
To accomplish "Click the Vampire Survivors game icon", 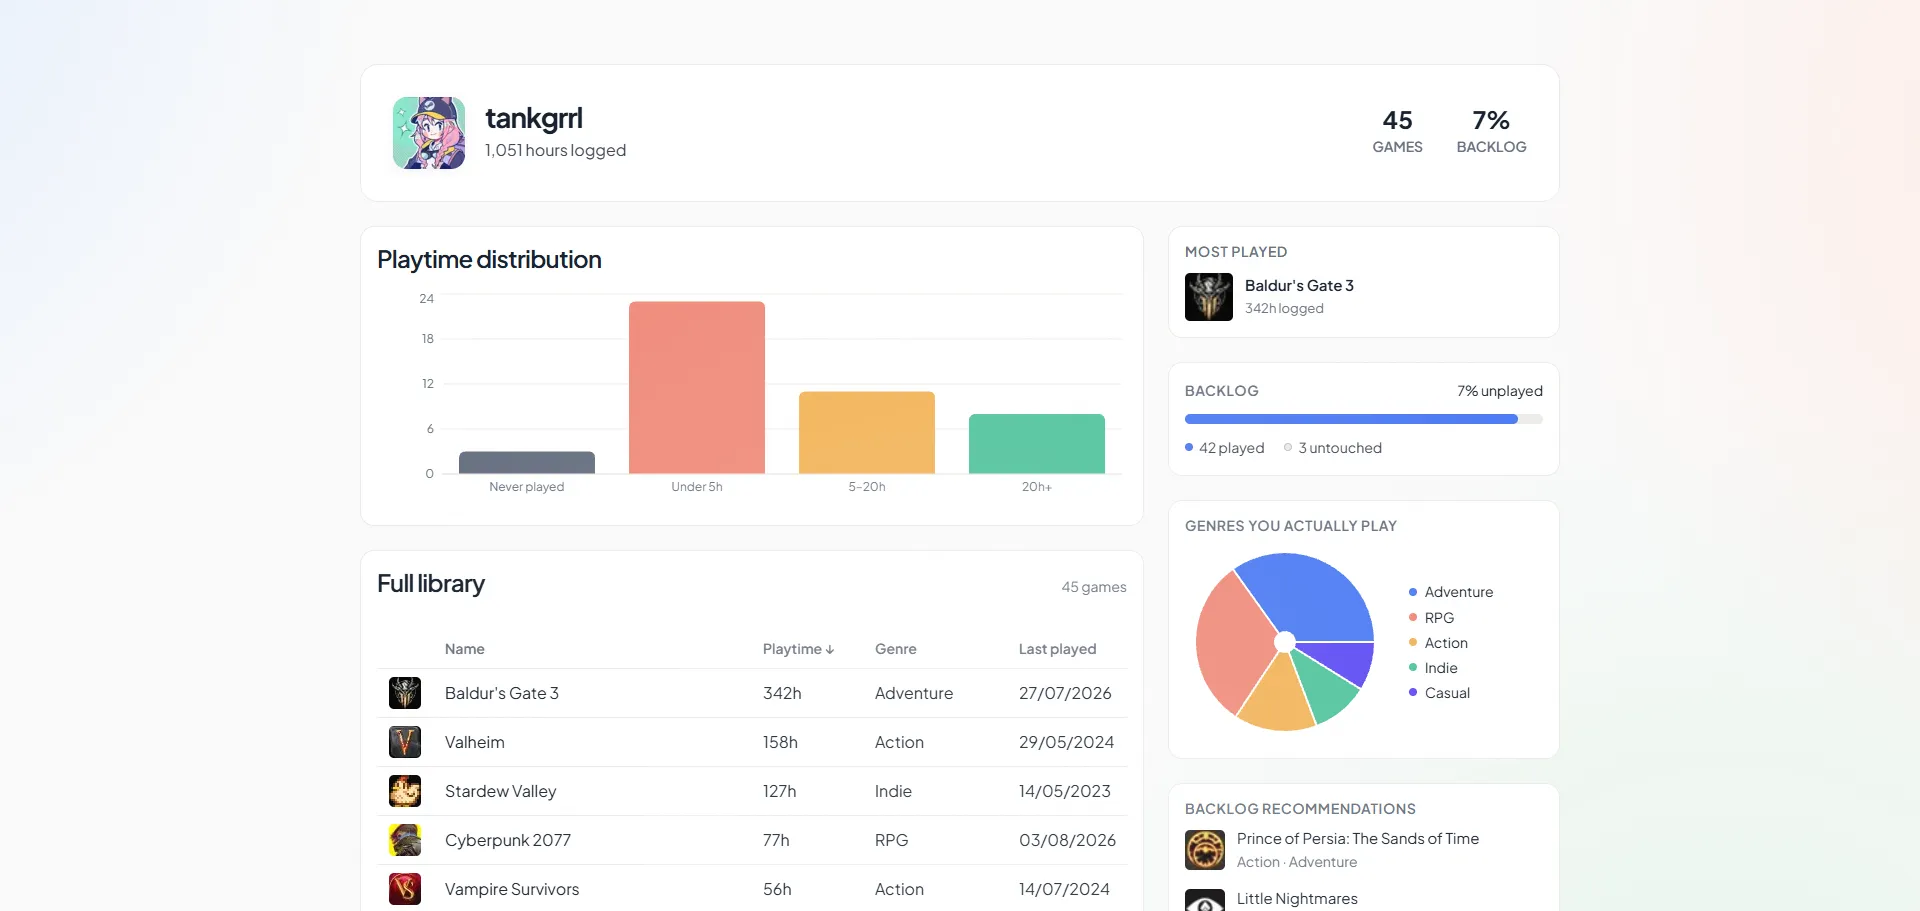I will click(405, 889).
